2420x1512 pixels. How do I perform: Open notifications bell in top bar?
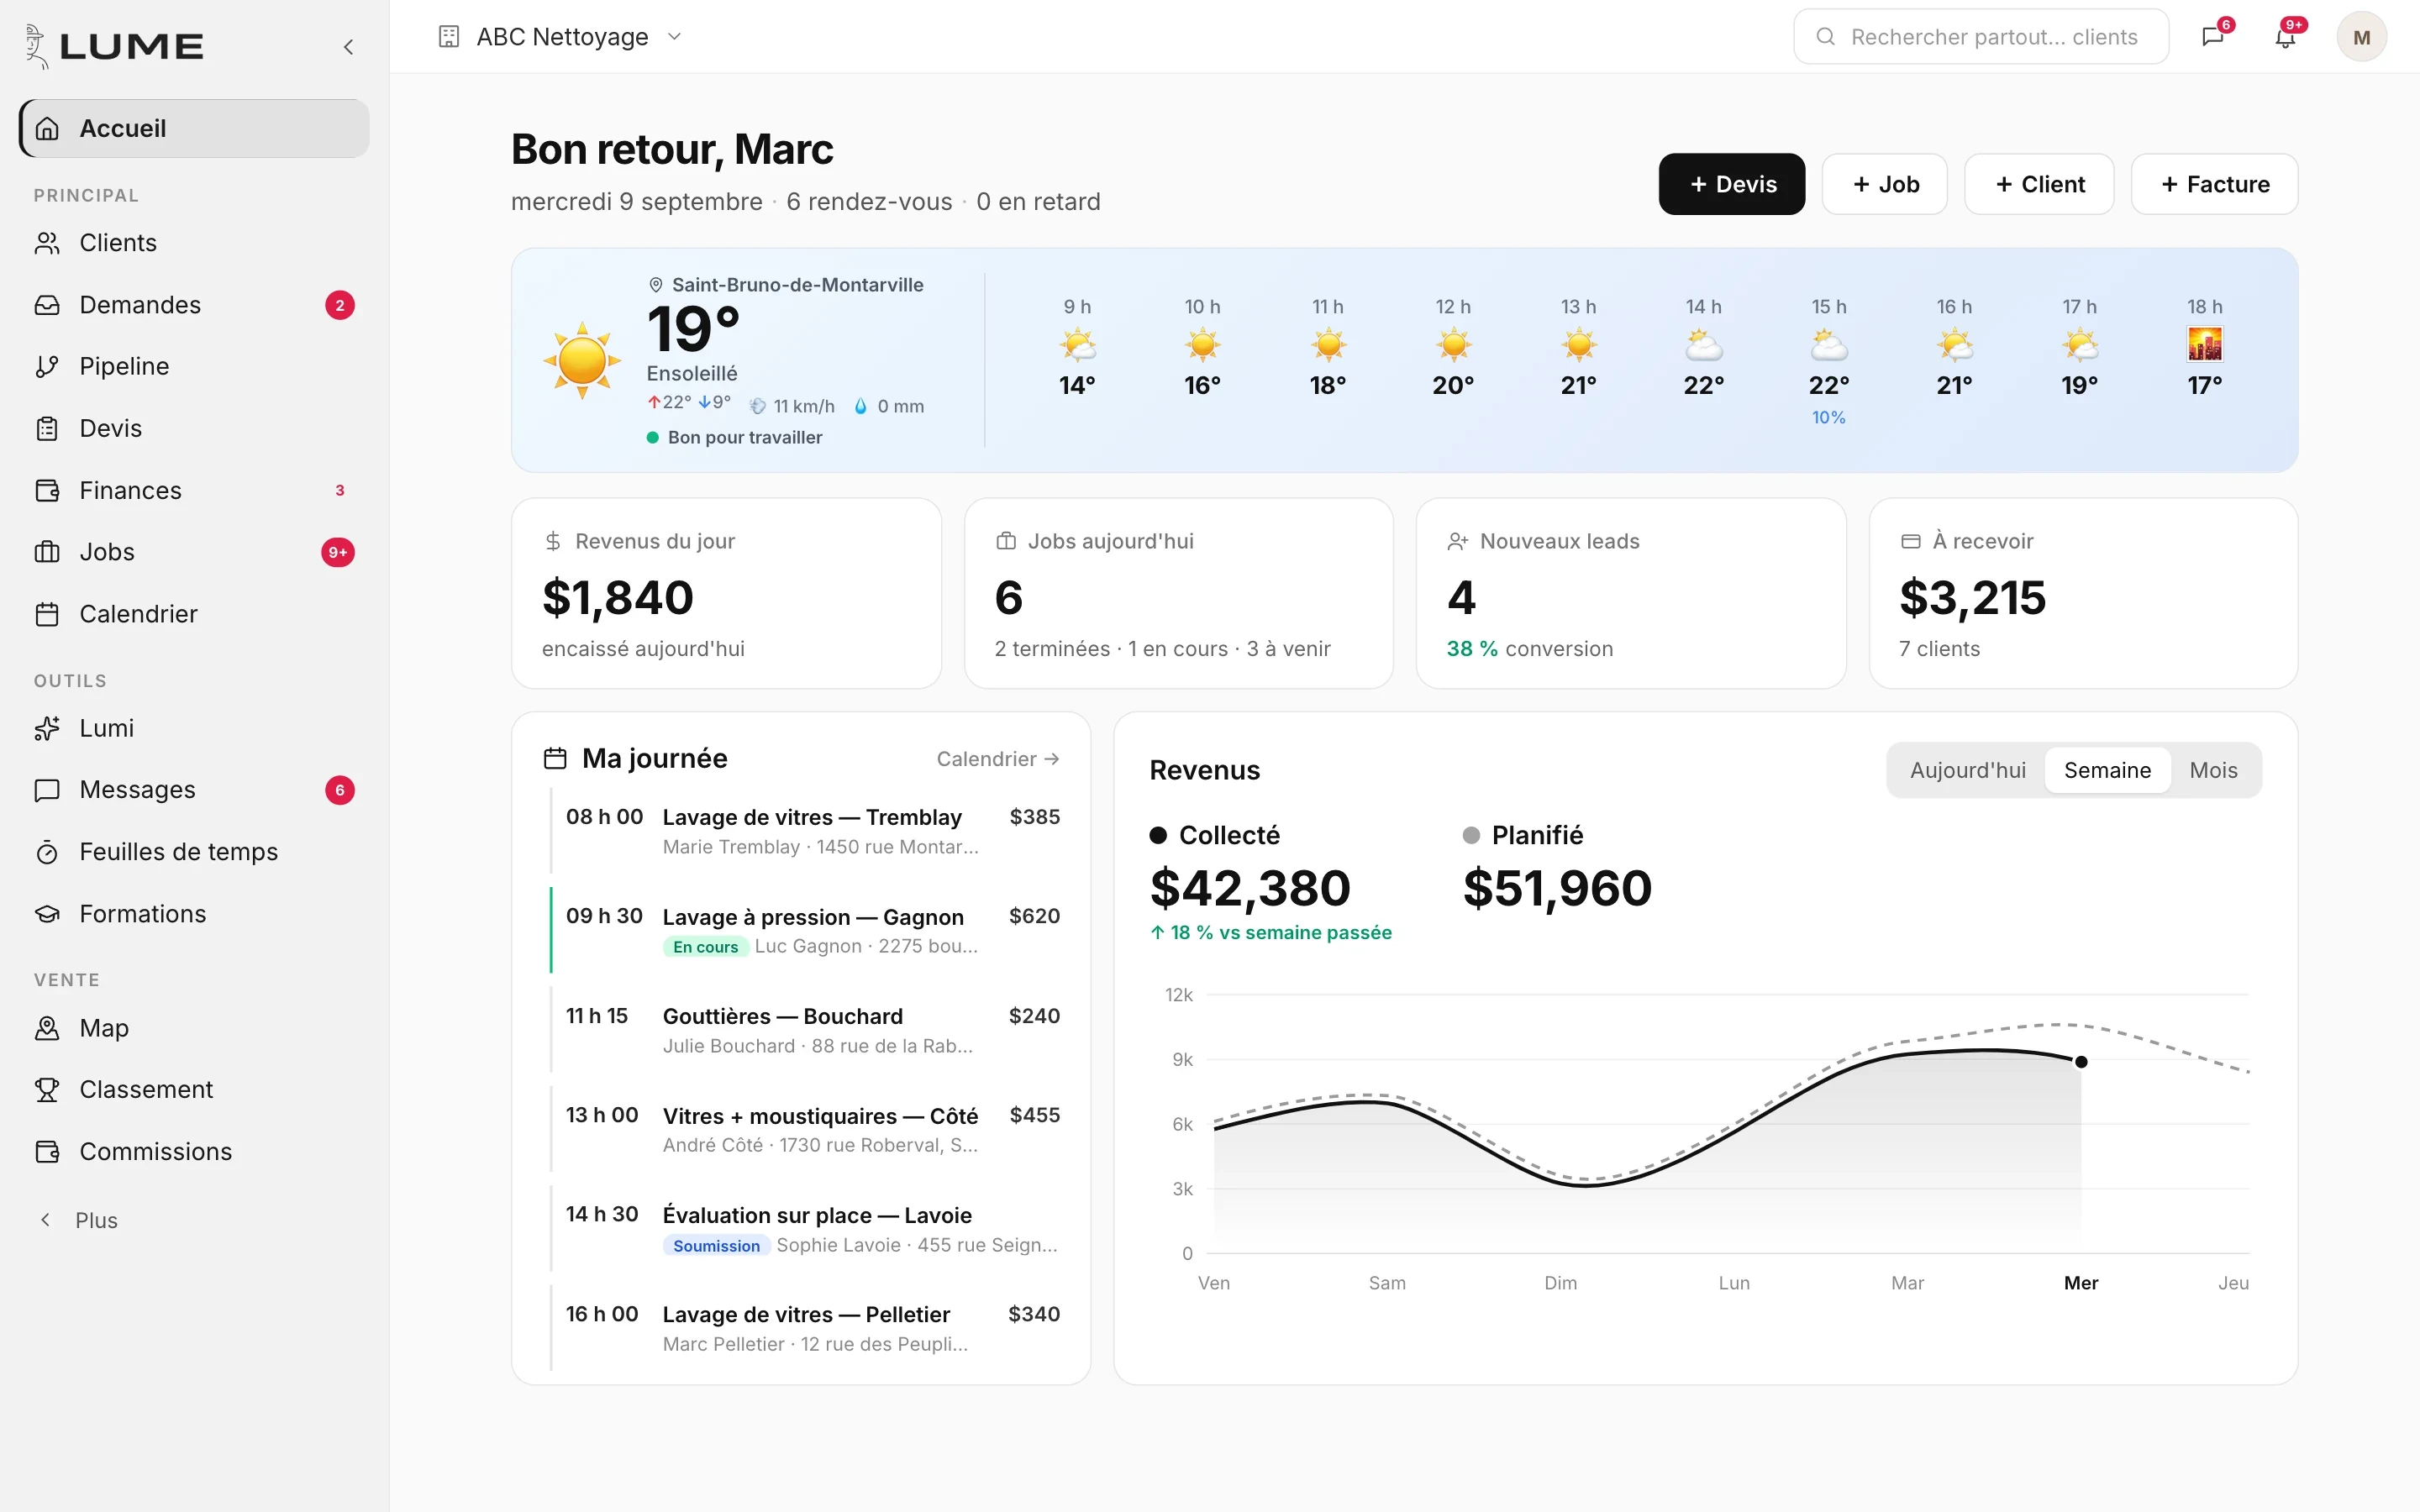click(2286, 37)
